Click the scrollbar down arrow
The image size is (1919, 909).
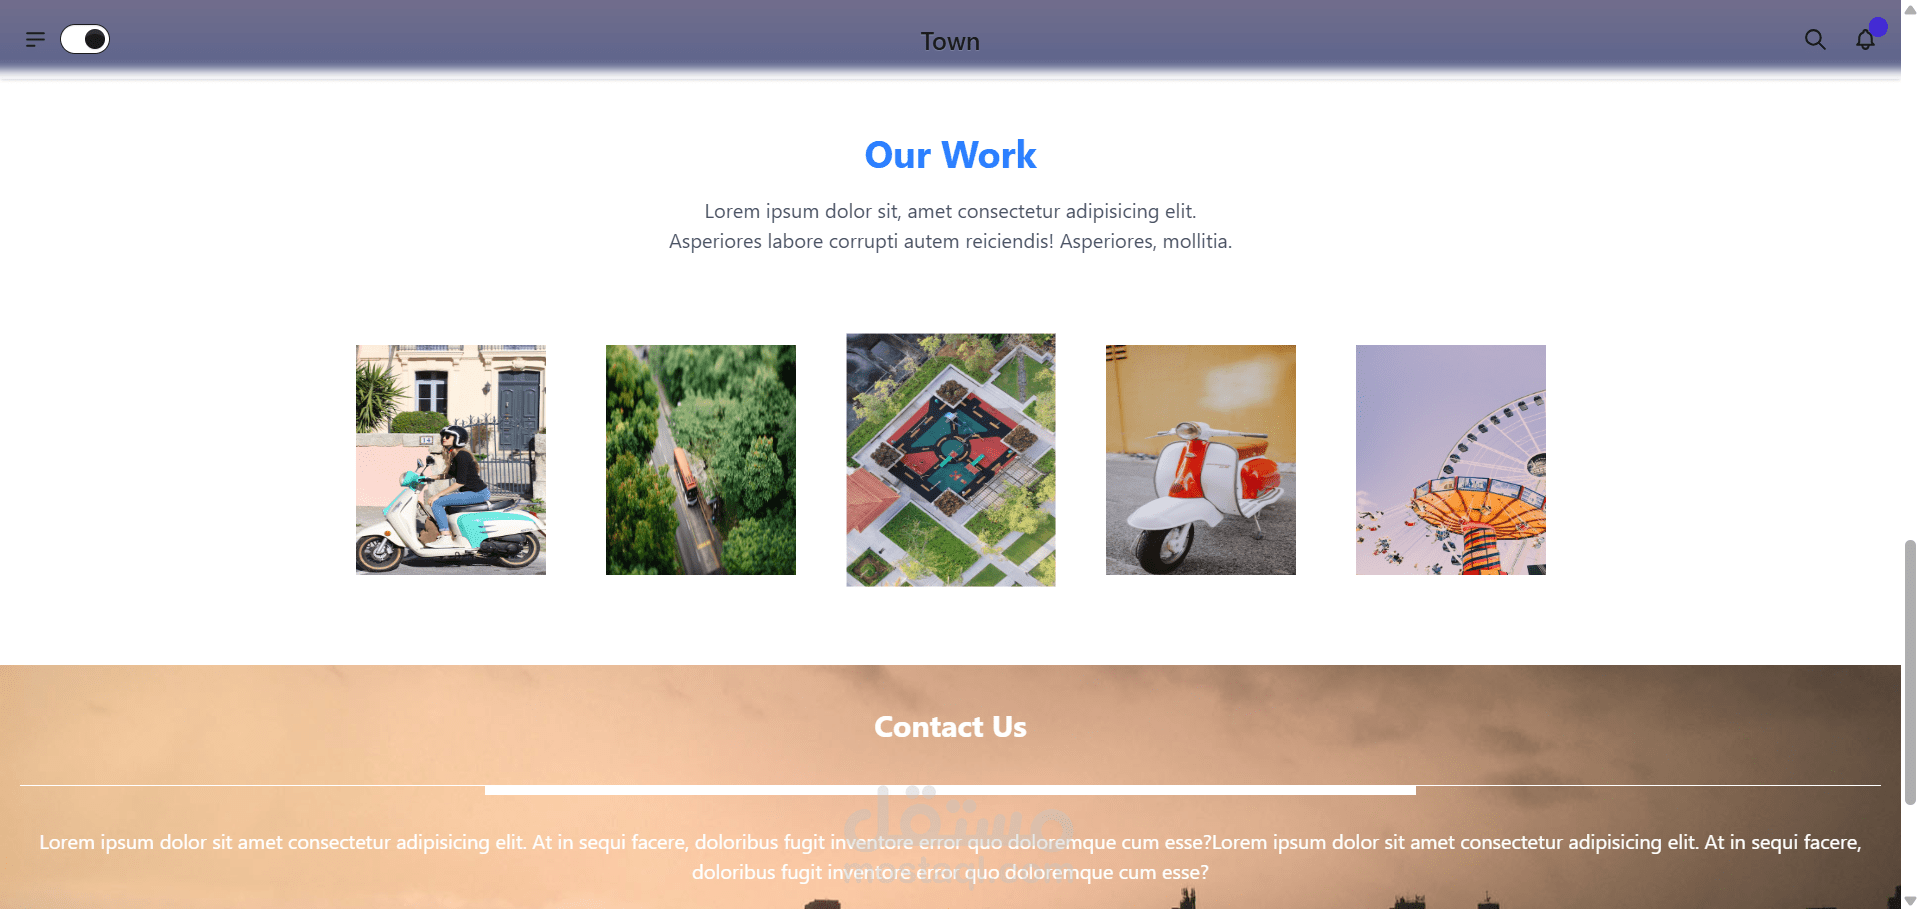coord(1910,900)
